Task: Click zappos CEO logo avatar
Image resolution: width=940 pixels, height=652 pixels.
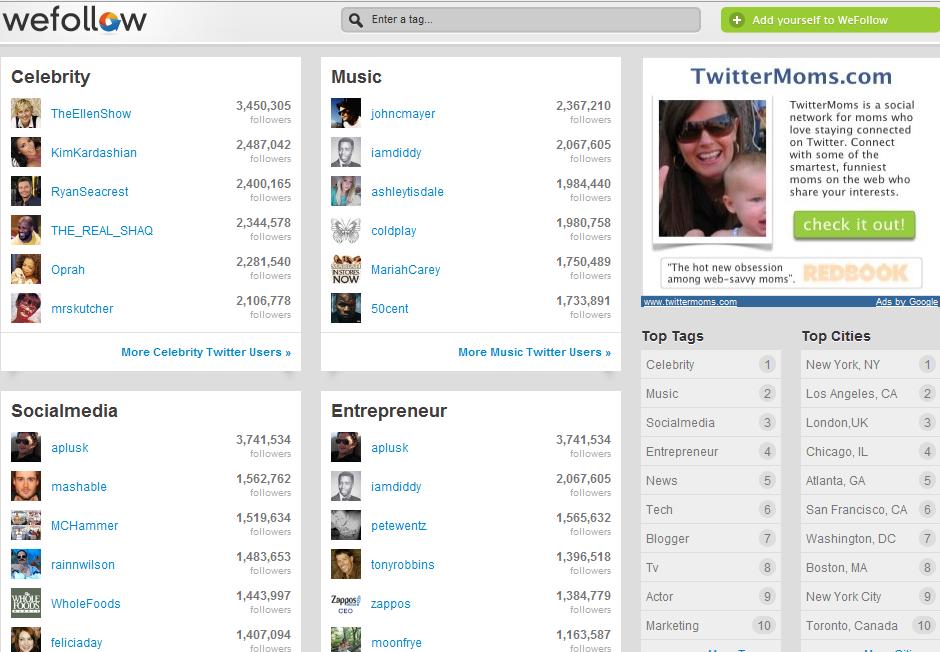Action: point(346,603)
